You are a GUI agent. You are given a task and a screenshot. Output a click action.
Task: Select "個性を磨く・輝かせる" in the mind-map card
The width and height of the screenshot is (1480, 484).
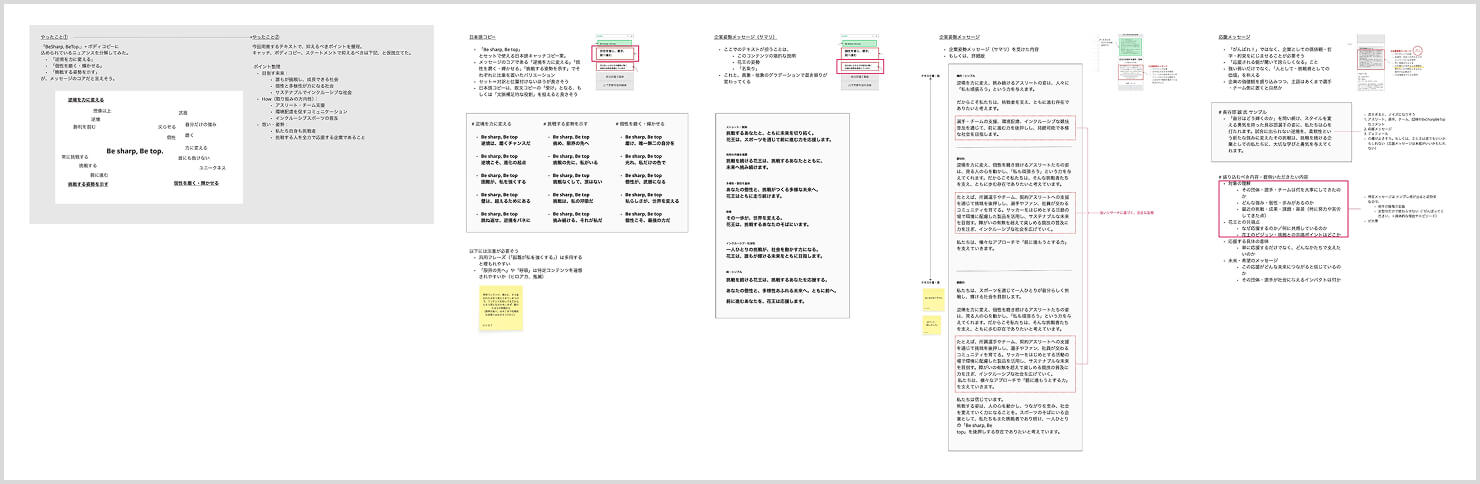196,183
